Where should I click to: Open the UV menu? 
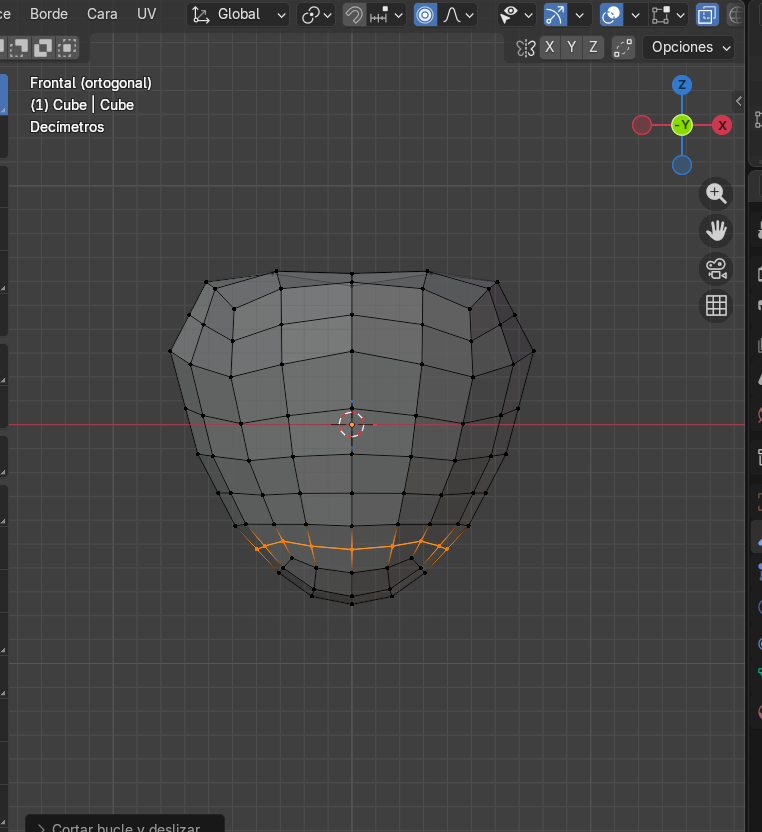pyautogui.click(x=146, y=14)
